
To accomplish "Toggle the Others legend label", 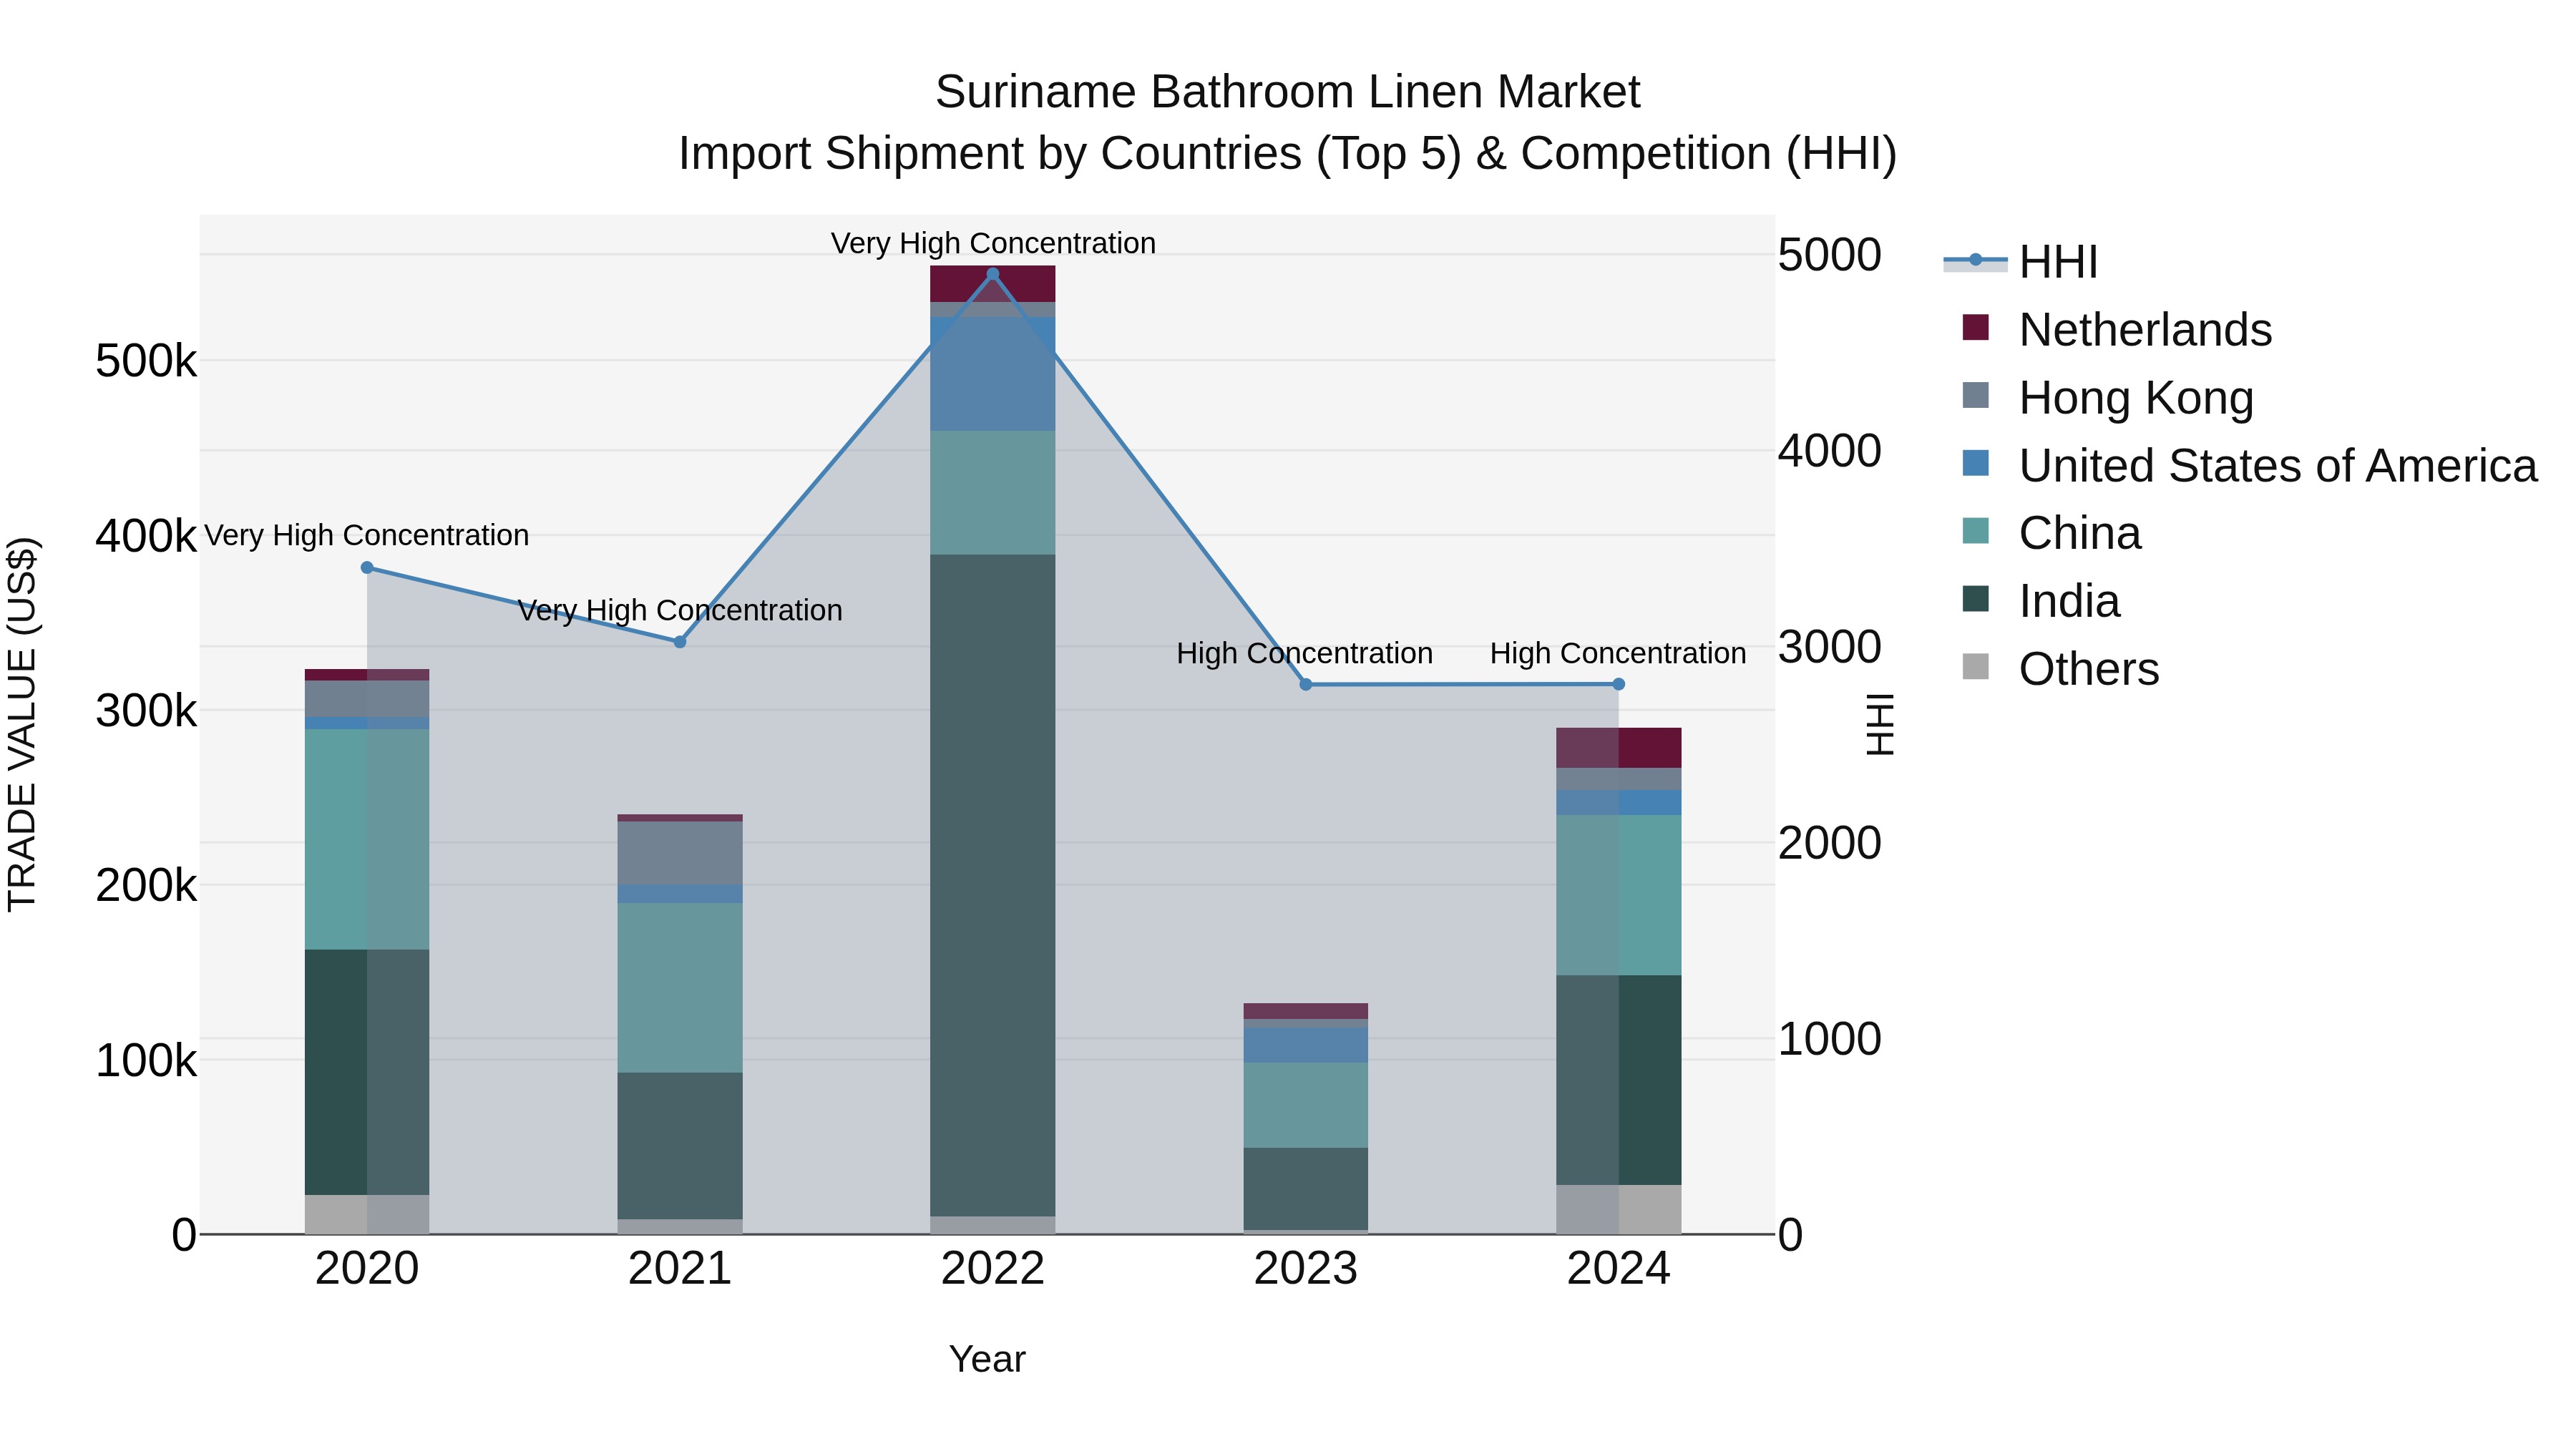I will 2089,669.
